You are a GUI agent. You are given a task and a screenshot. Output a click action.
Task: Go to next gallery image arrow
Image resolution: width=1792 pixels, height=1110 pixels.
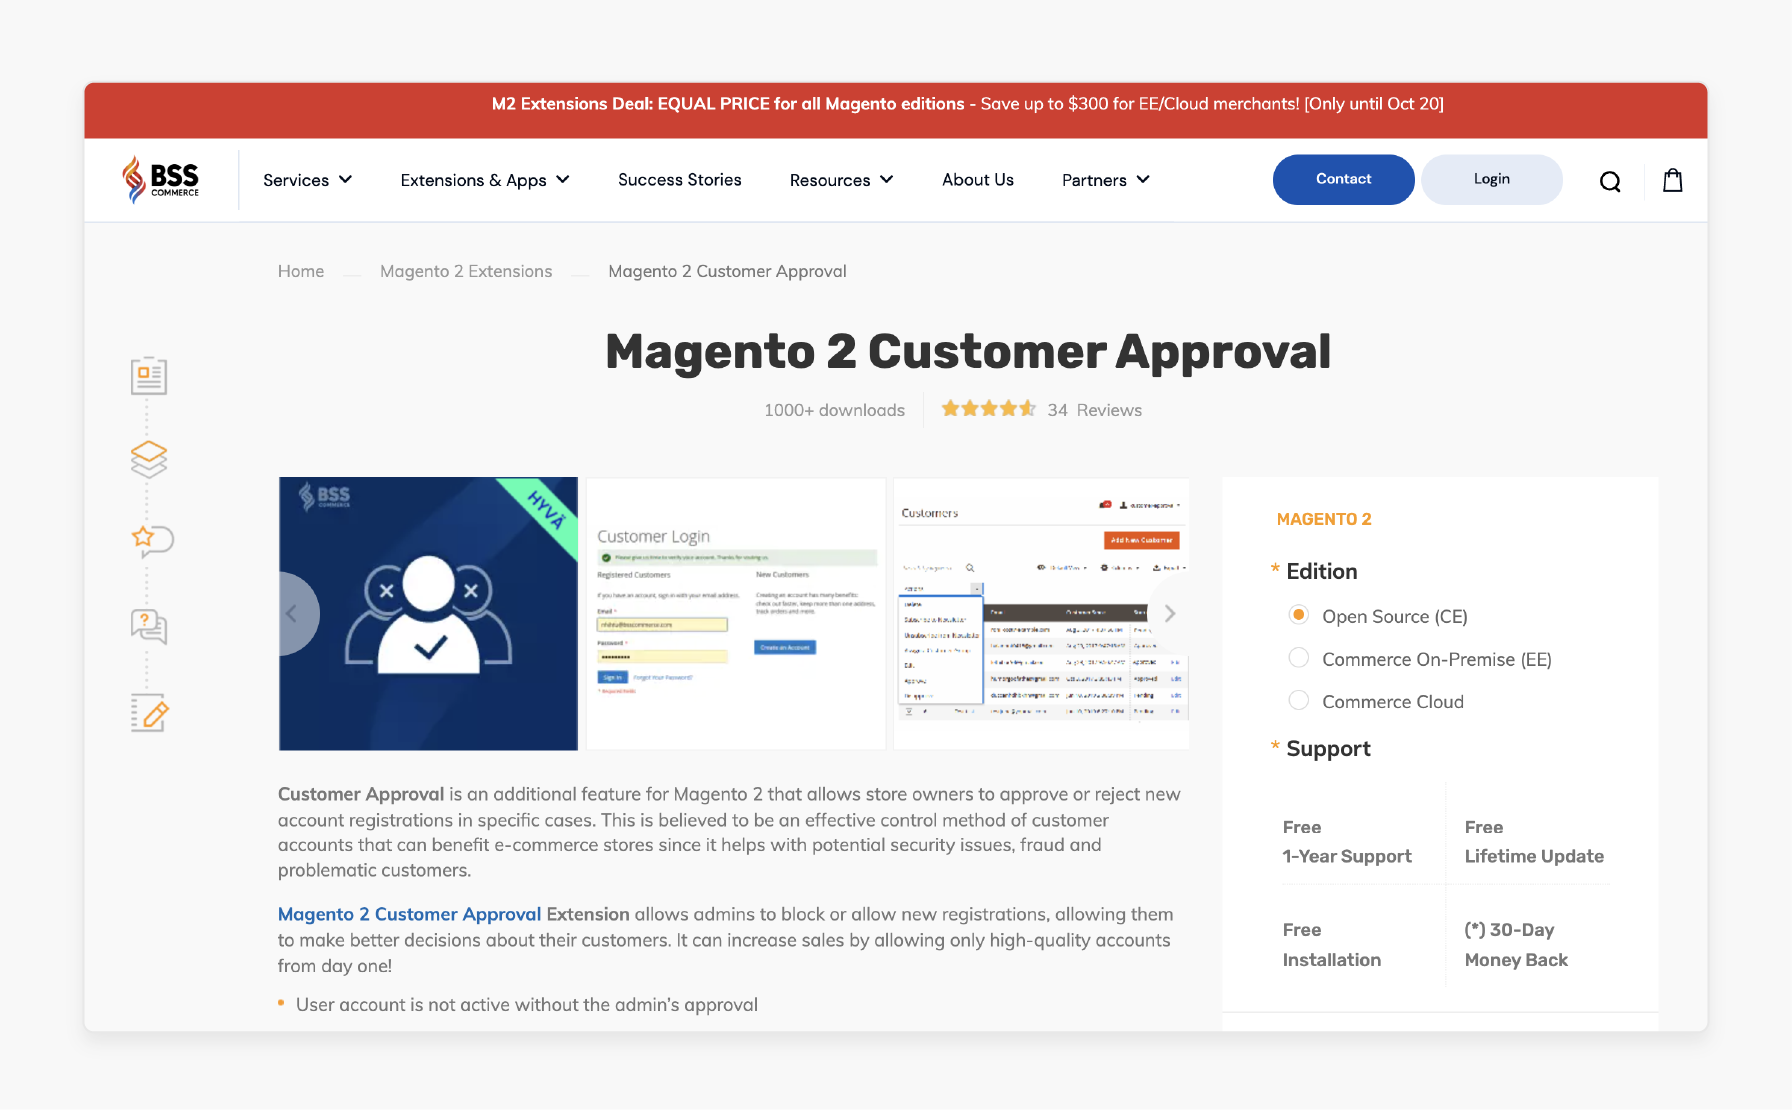click(1169, 614)
